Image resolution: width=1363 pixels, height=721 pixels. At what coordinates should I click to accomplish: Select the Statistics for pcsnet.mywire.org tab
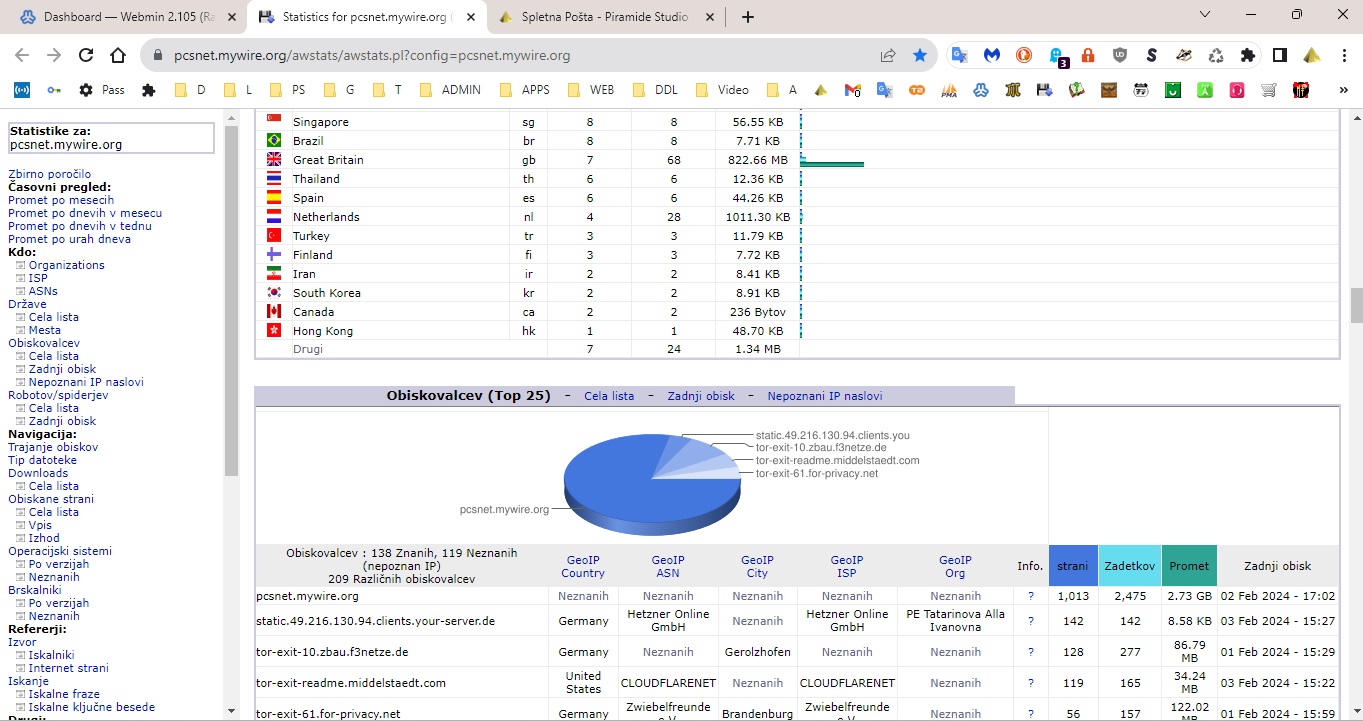point(365,17)
